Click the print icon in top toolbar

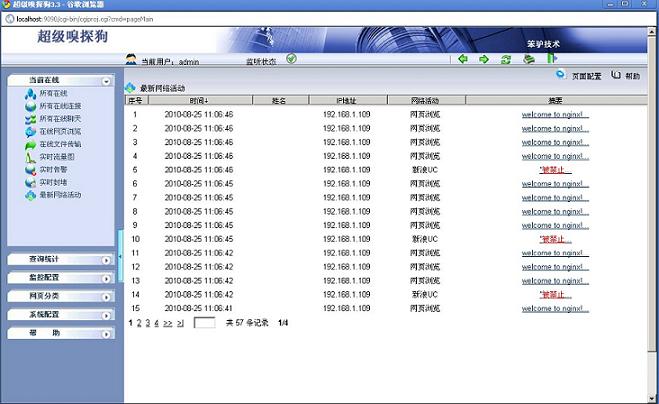528,59
